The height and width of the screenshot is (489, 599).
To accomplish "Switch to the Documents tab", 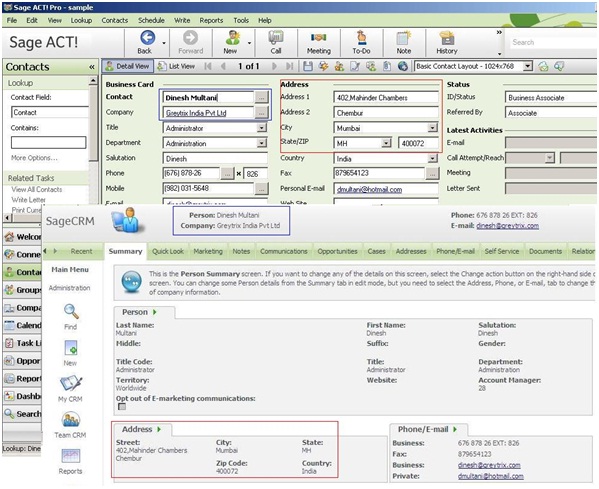I will click(545, 251).
